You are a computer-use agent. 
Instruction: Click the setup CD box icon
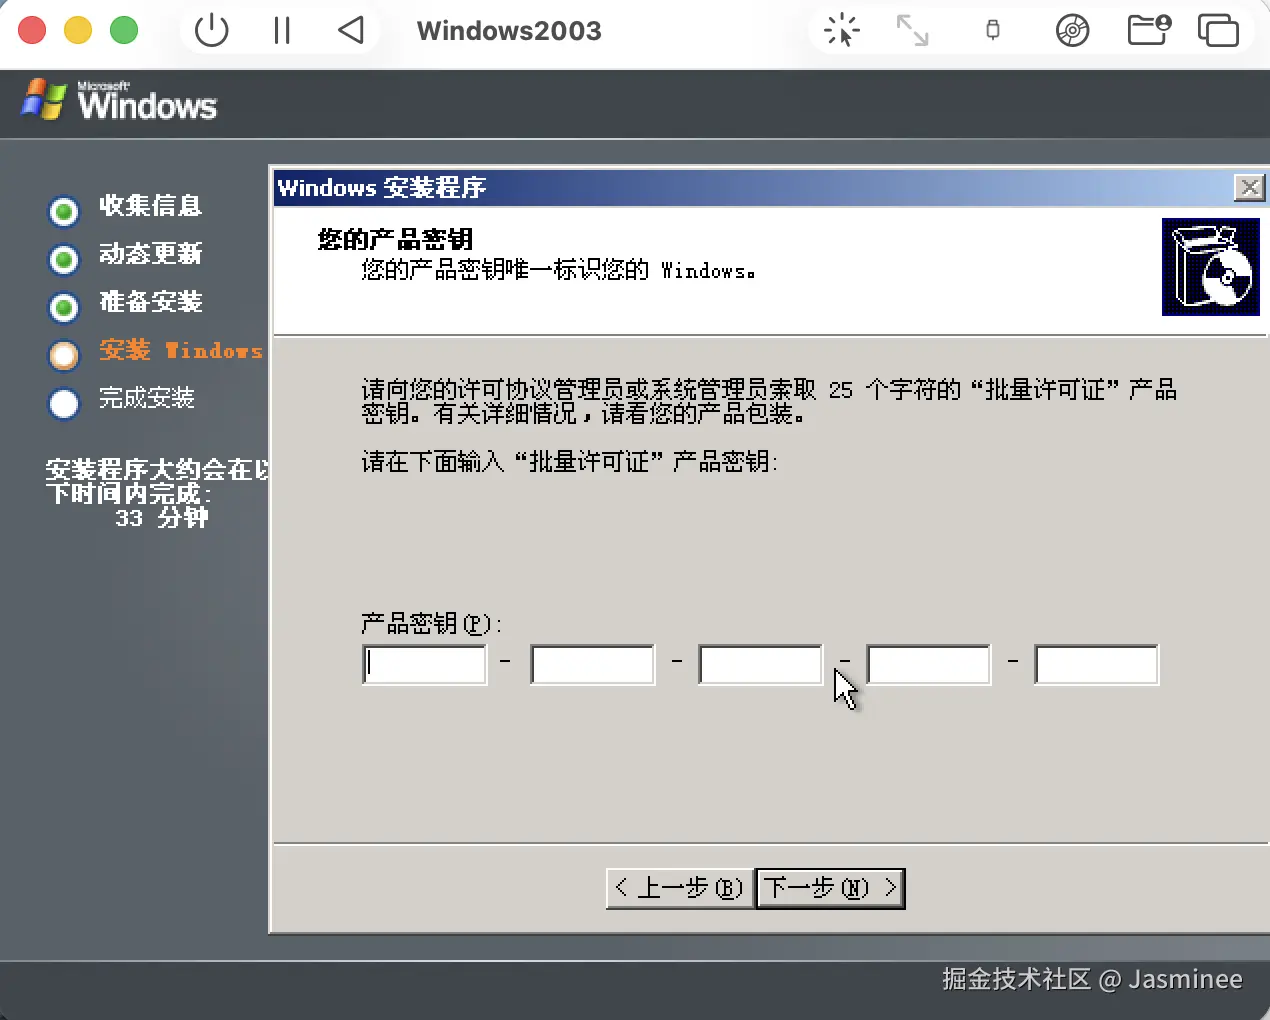coord(1211,268)
